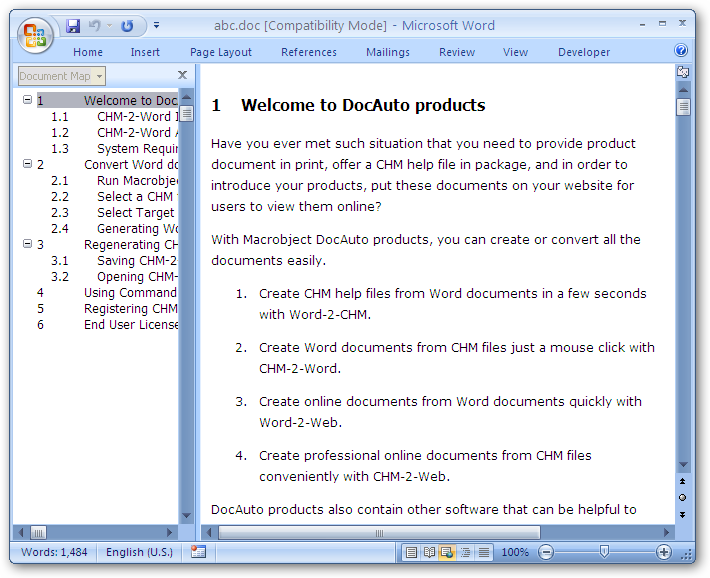Viewport: 710px width, 578px height.
Task: Collapse section 2 in Document Map
Action: click(x=28, y=164)
